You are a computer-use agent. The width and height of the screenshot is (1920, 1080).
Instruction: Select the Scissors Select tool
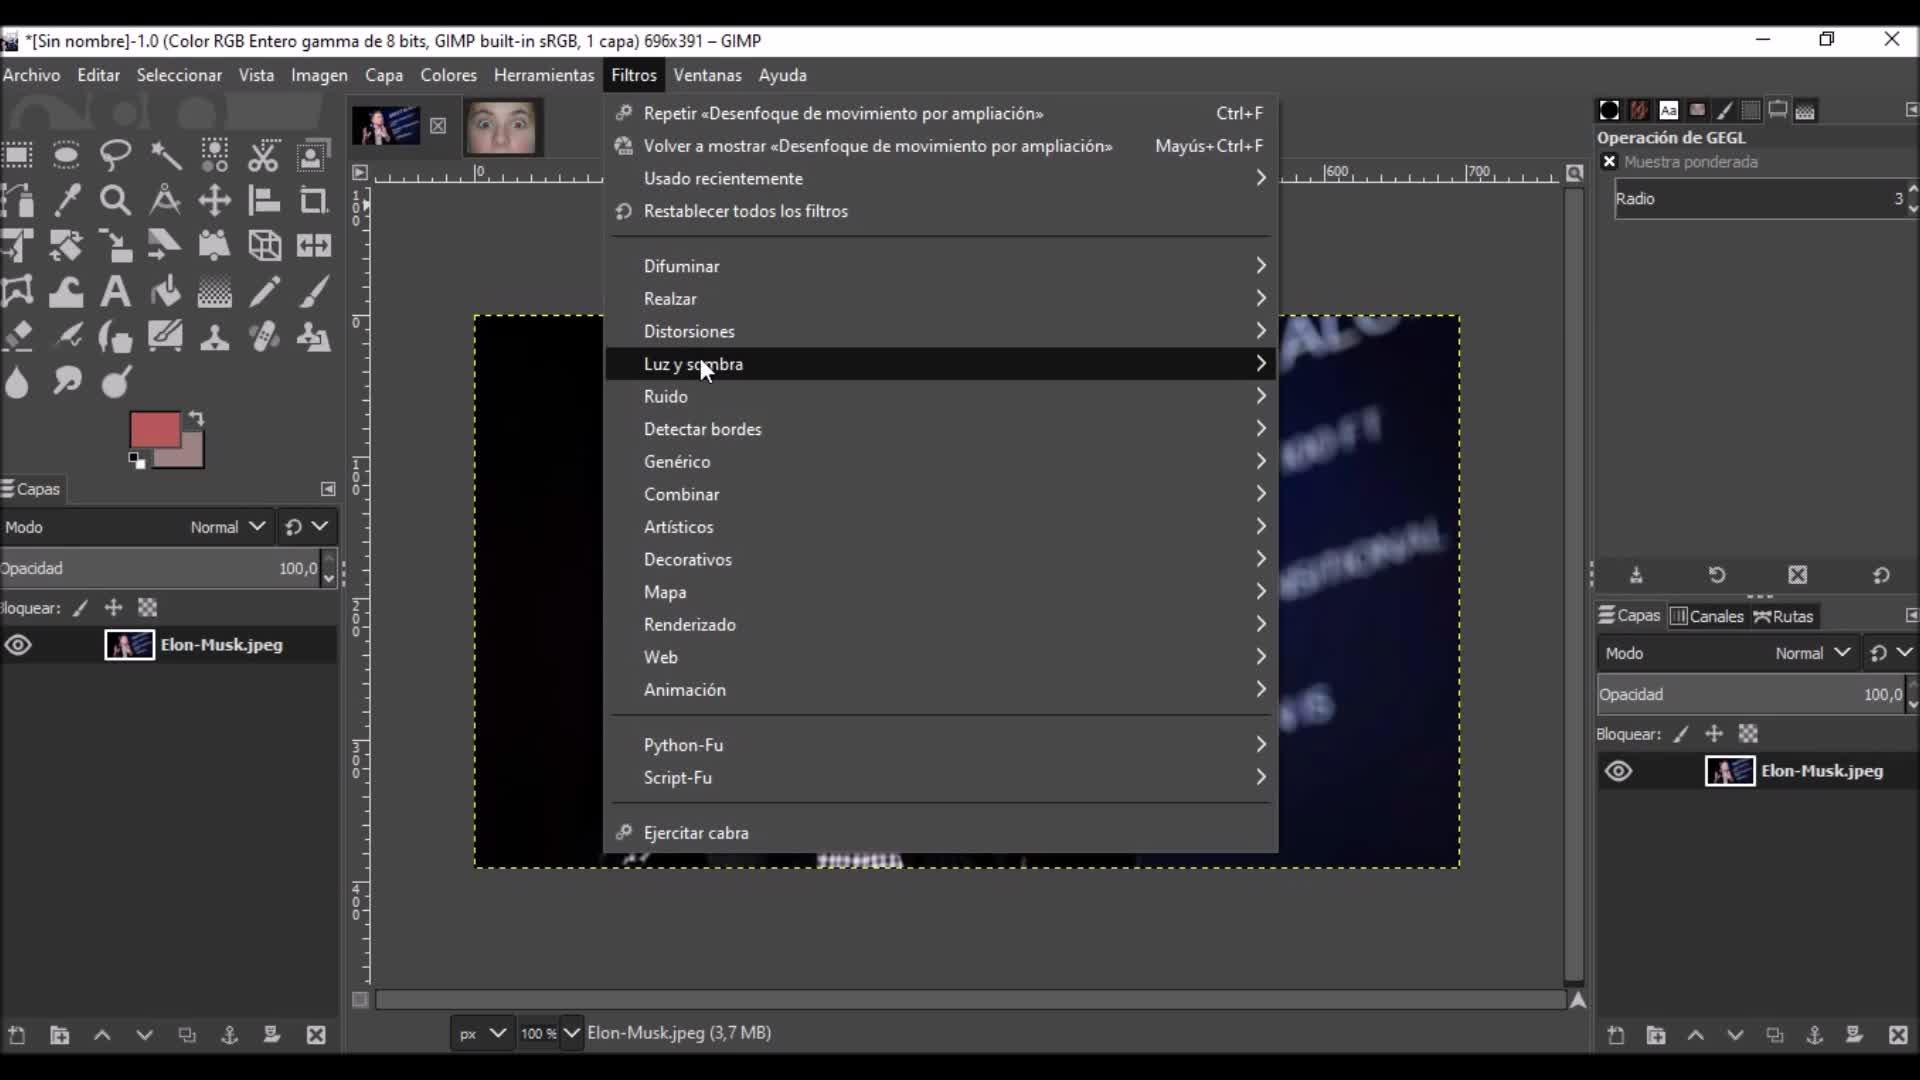263,154
